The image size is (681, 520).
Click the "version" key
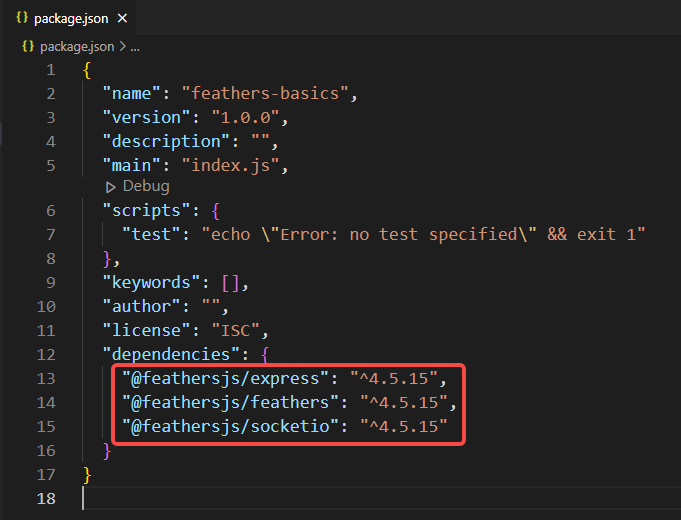pos(146,118)
